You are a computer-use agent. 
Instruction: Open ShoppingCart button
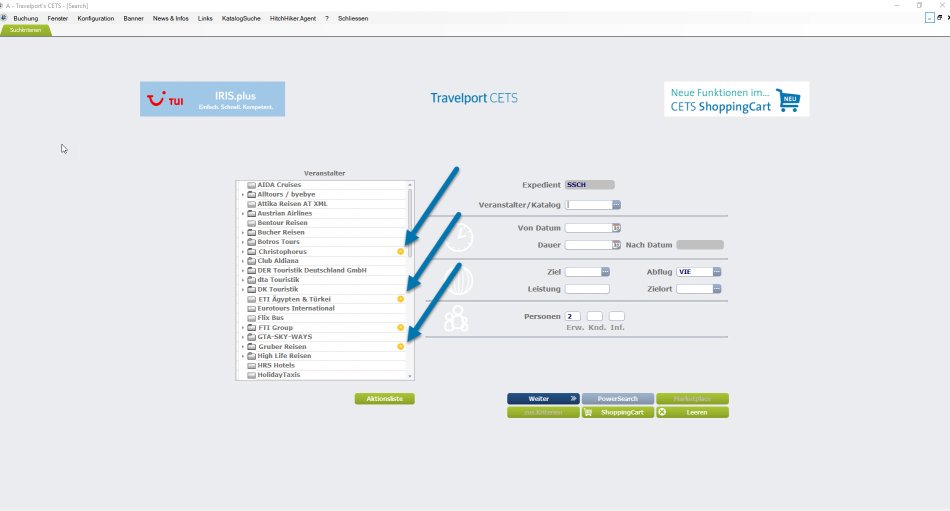point(617,412)
